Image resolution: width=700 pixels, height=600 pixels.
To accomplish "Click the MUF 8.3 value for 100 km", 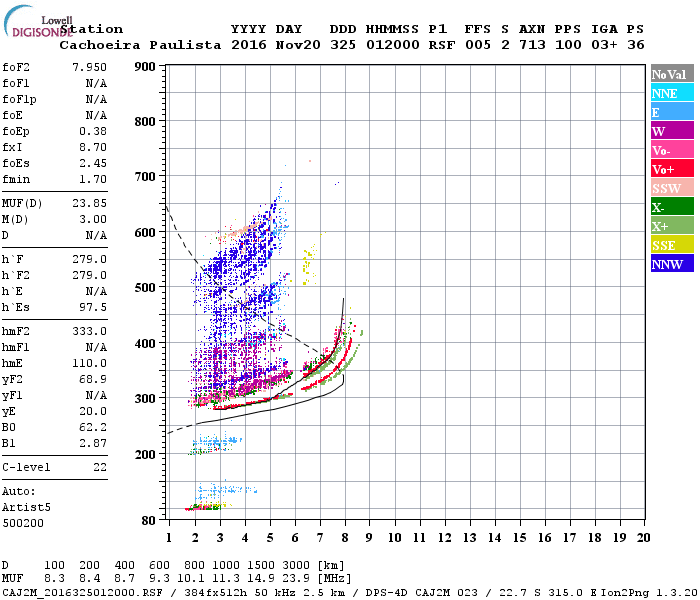I will pyautogui.click(x=54, y=579).
